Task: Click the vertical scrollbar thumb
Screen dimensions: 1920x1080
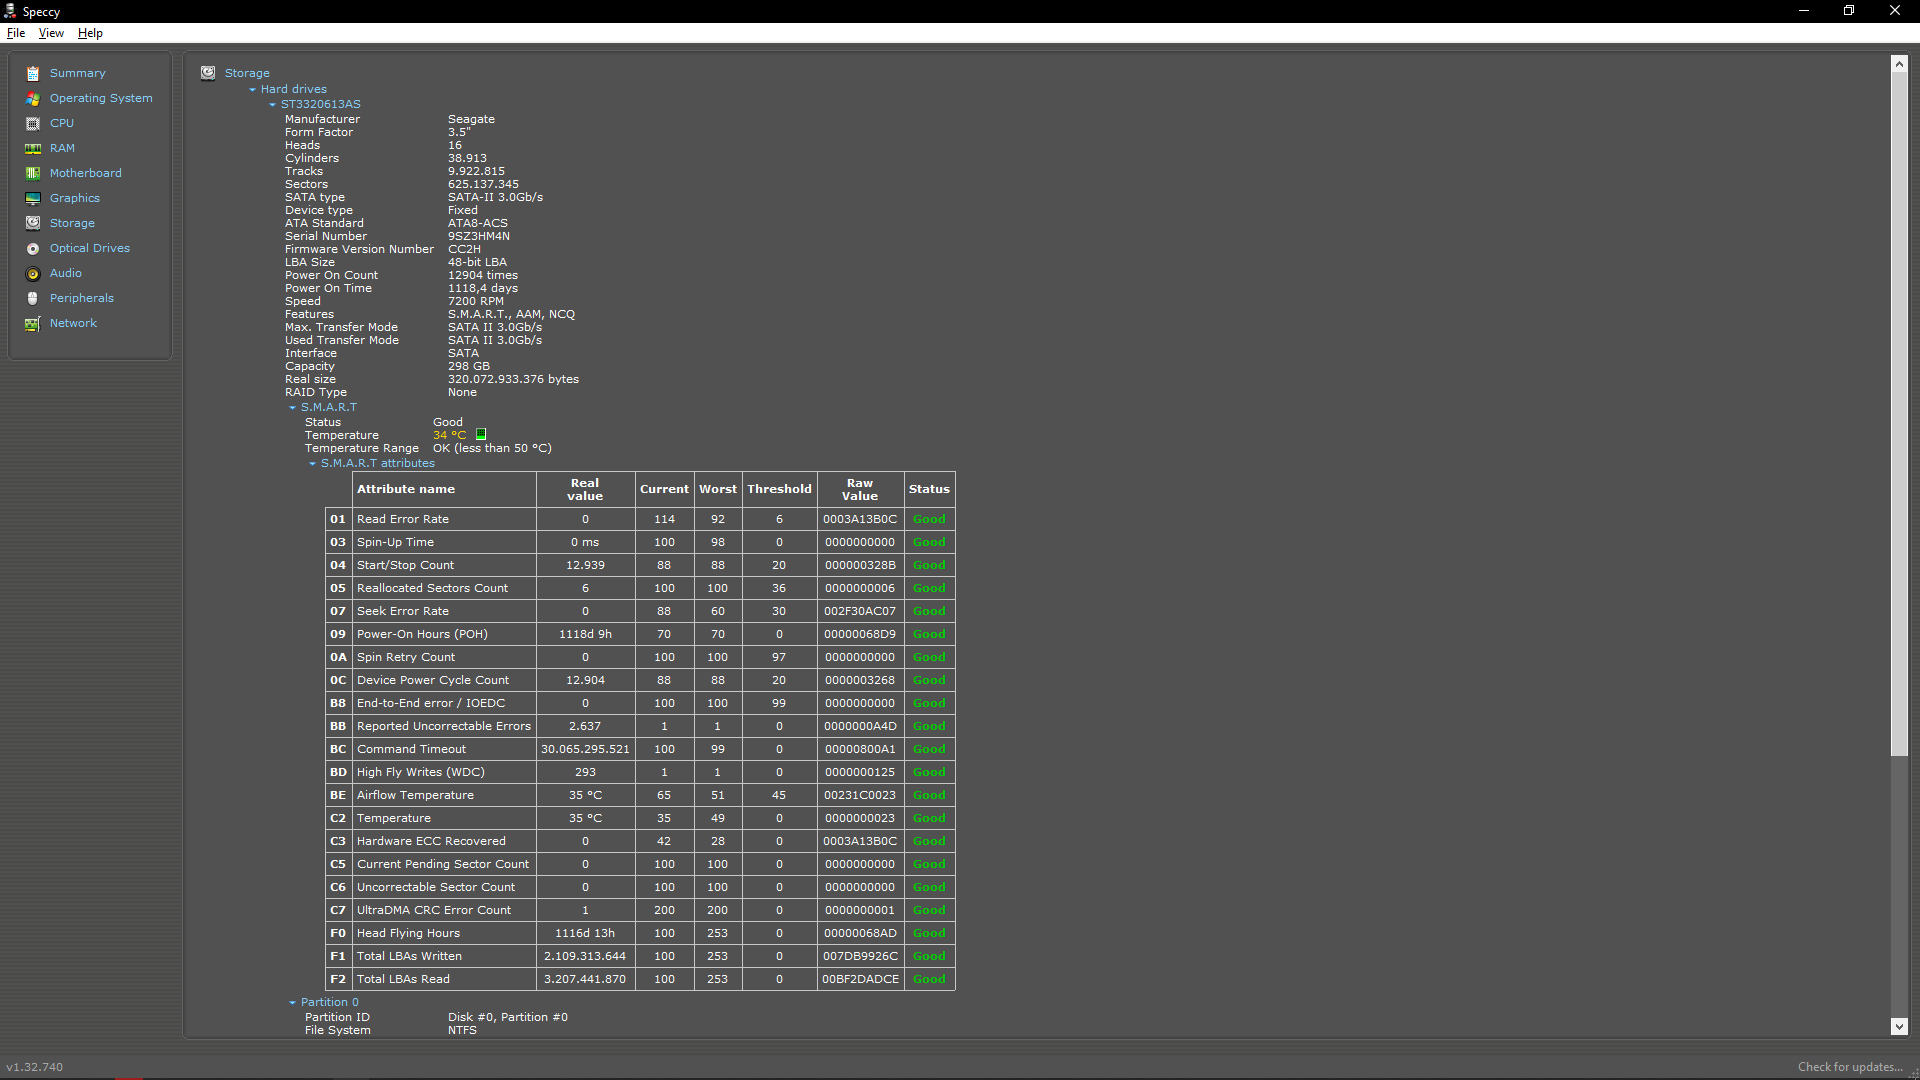Action: pos(1899,414)
